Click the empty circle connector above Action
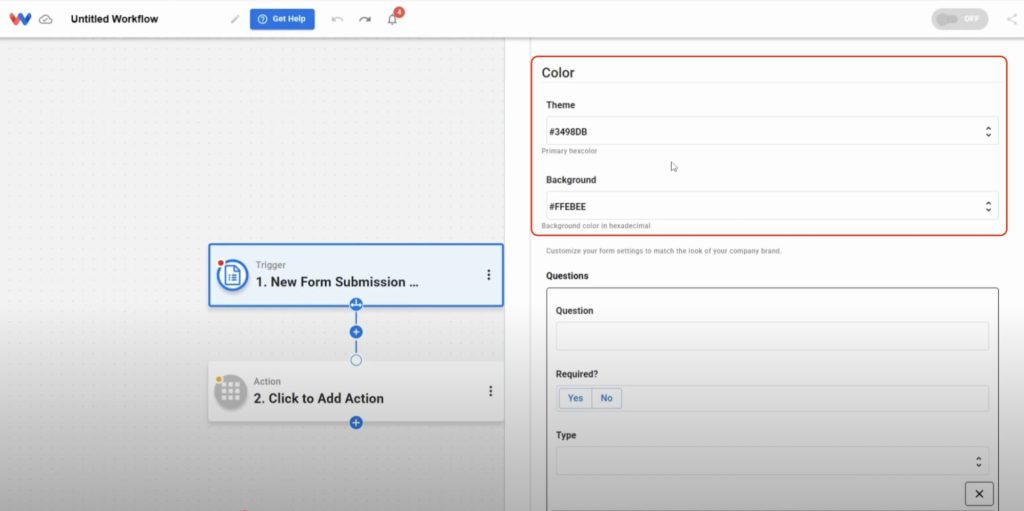This screenshot has height=511, width=1024. click(356, 360)
